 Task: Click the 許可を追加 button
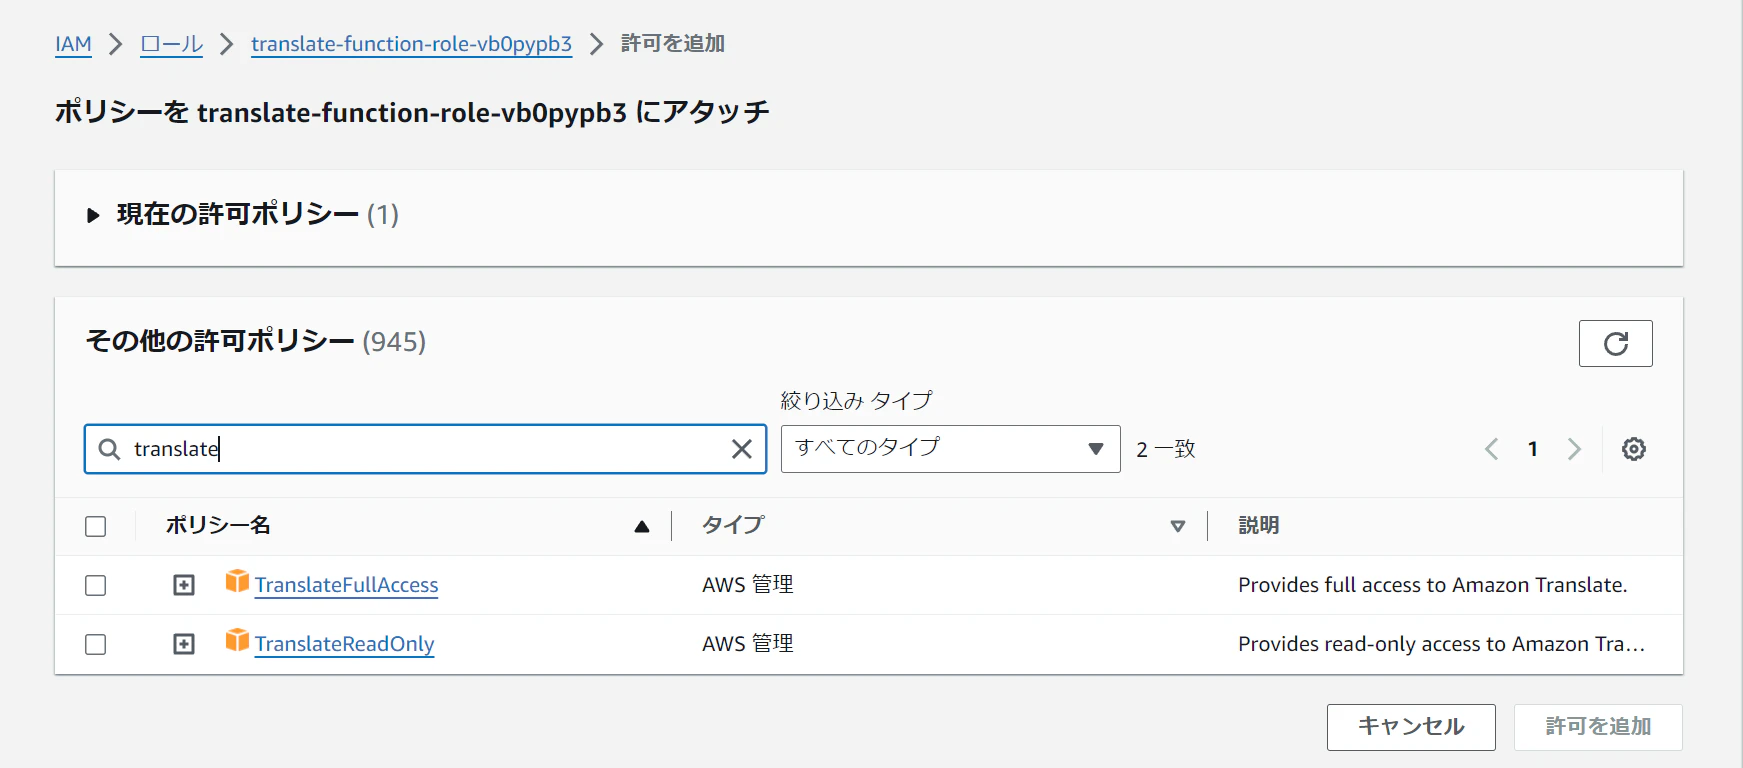click(x=1598, y=727)
